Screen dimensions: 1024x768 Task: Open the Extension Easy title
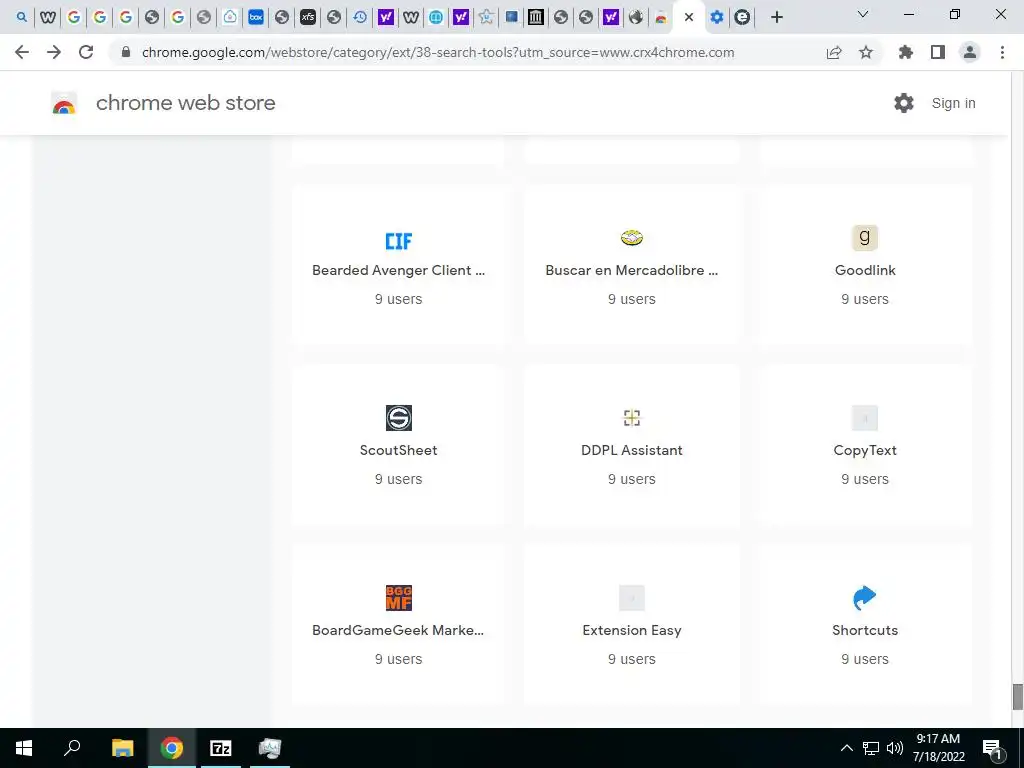click(x=632, y=630)
